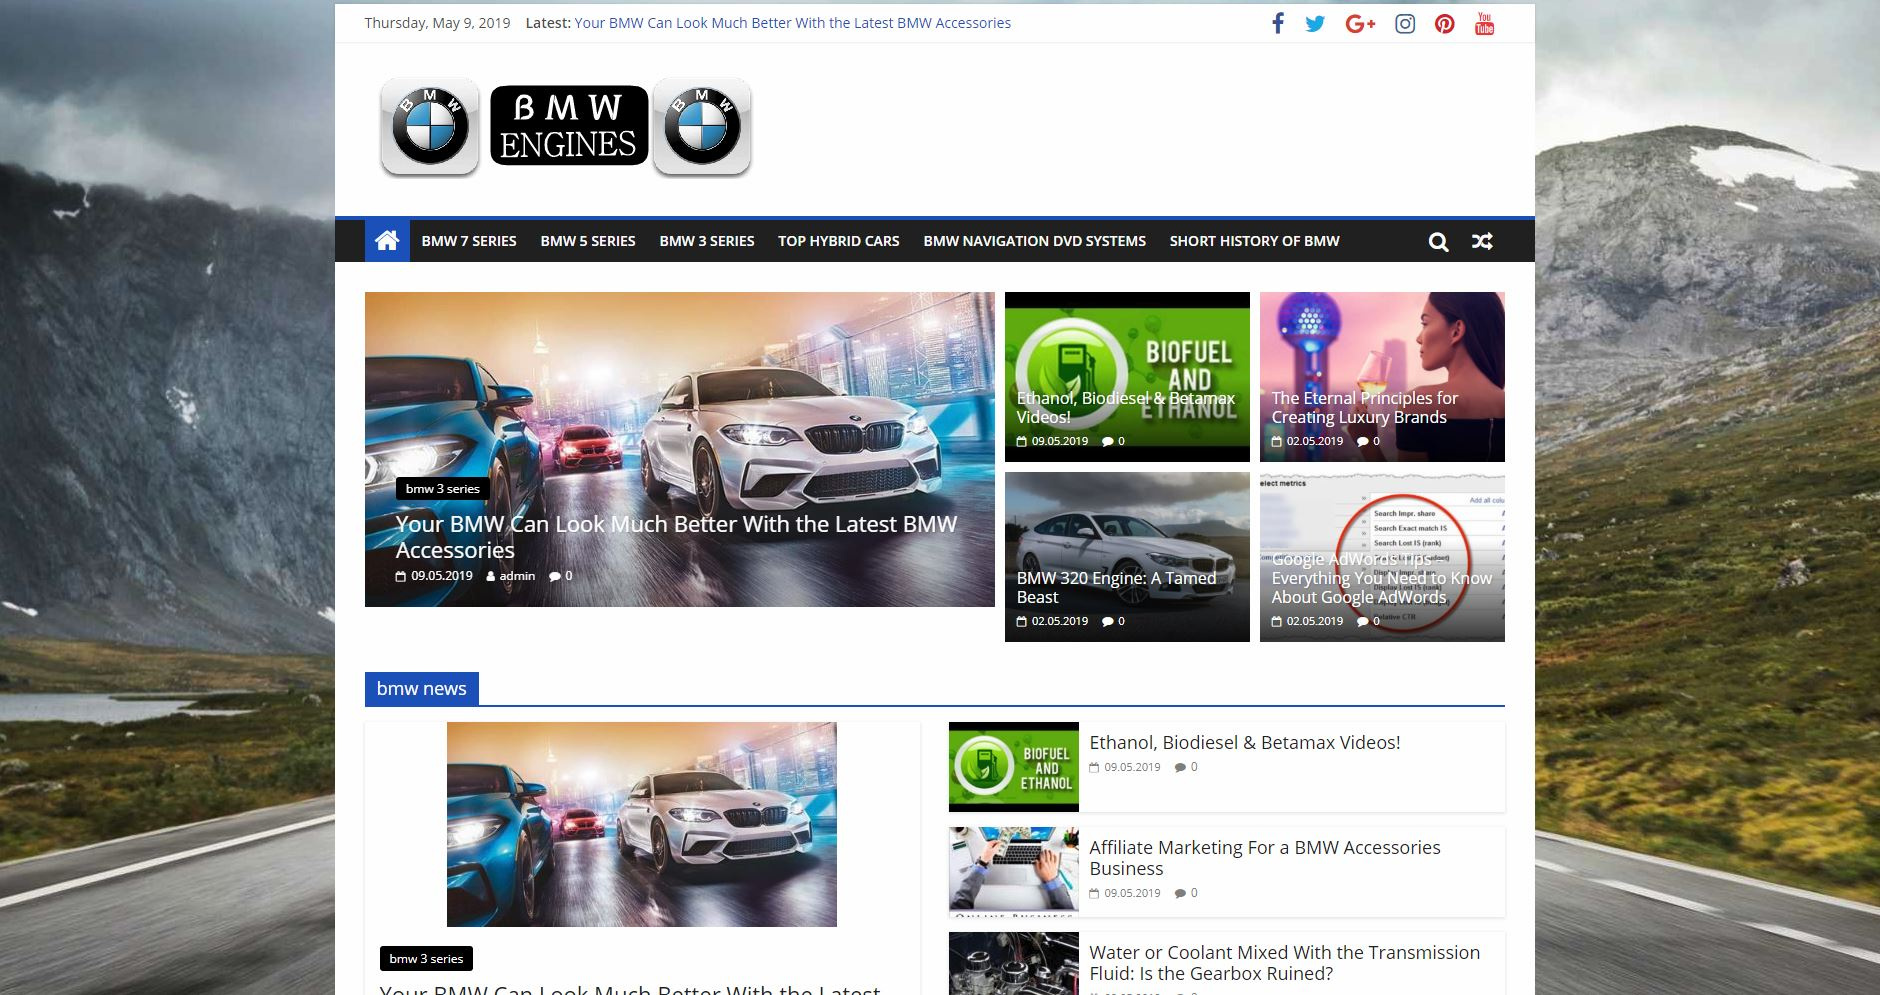1880x995 pixels.
Task: Open the Twitter social icon
Action: (1315, 23)
